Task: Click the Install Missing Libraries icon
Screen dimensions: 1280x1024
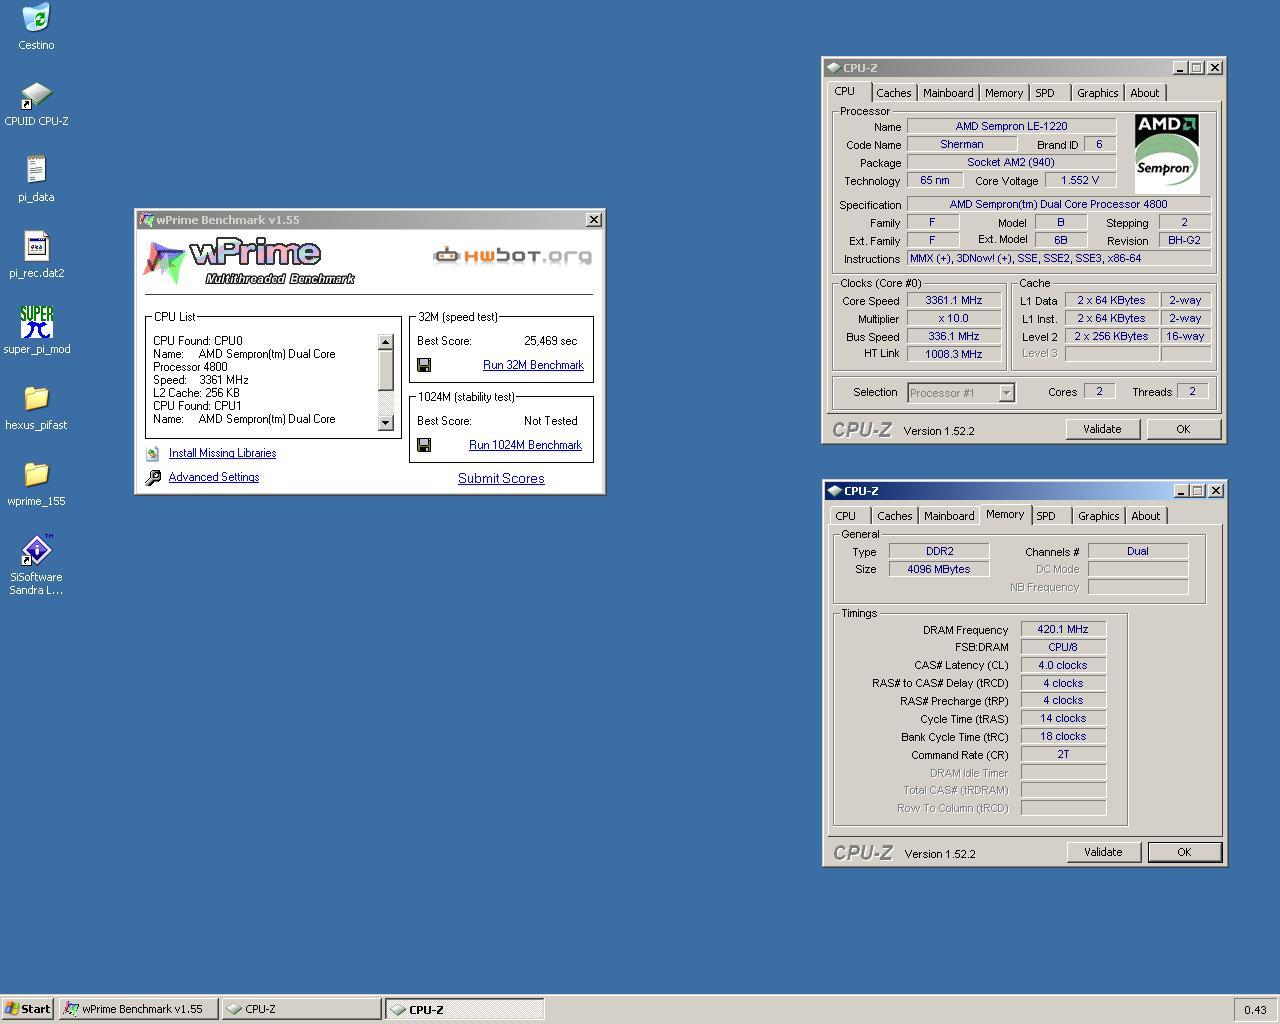Action: [153, 454]
